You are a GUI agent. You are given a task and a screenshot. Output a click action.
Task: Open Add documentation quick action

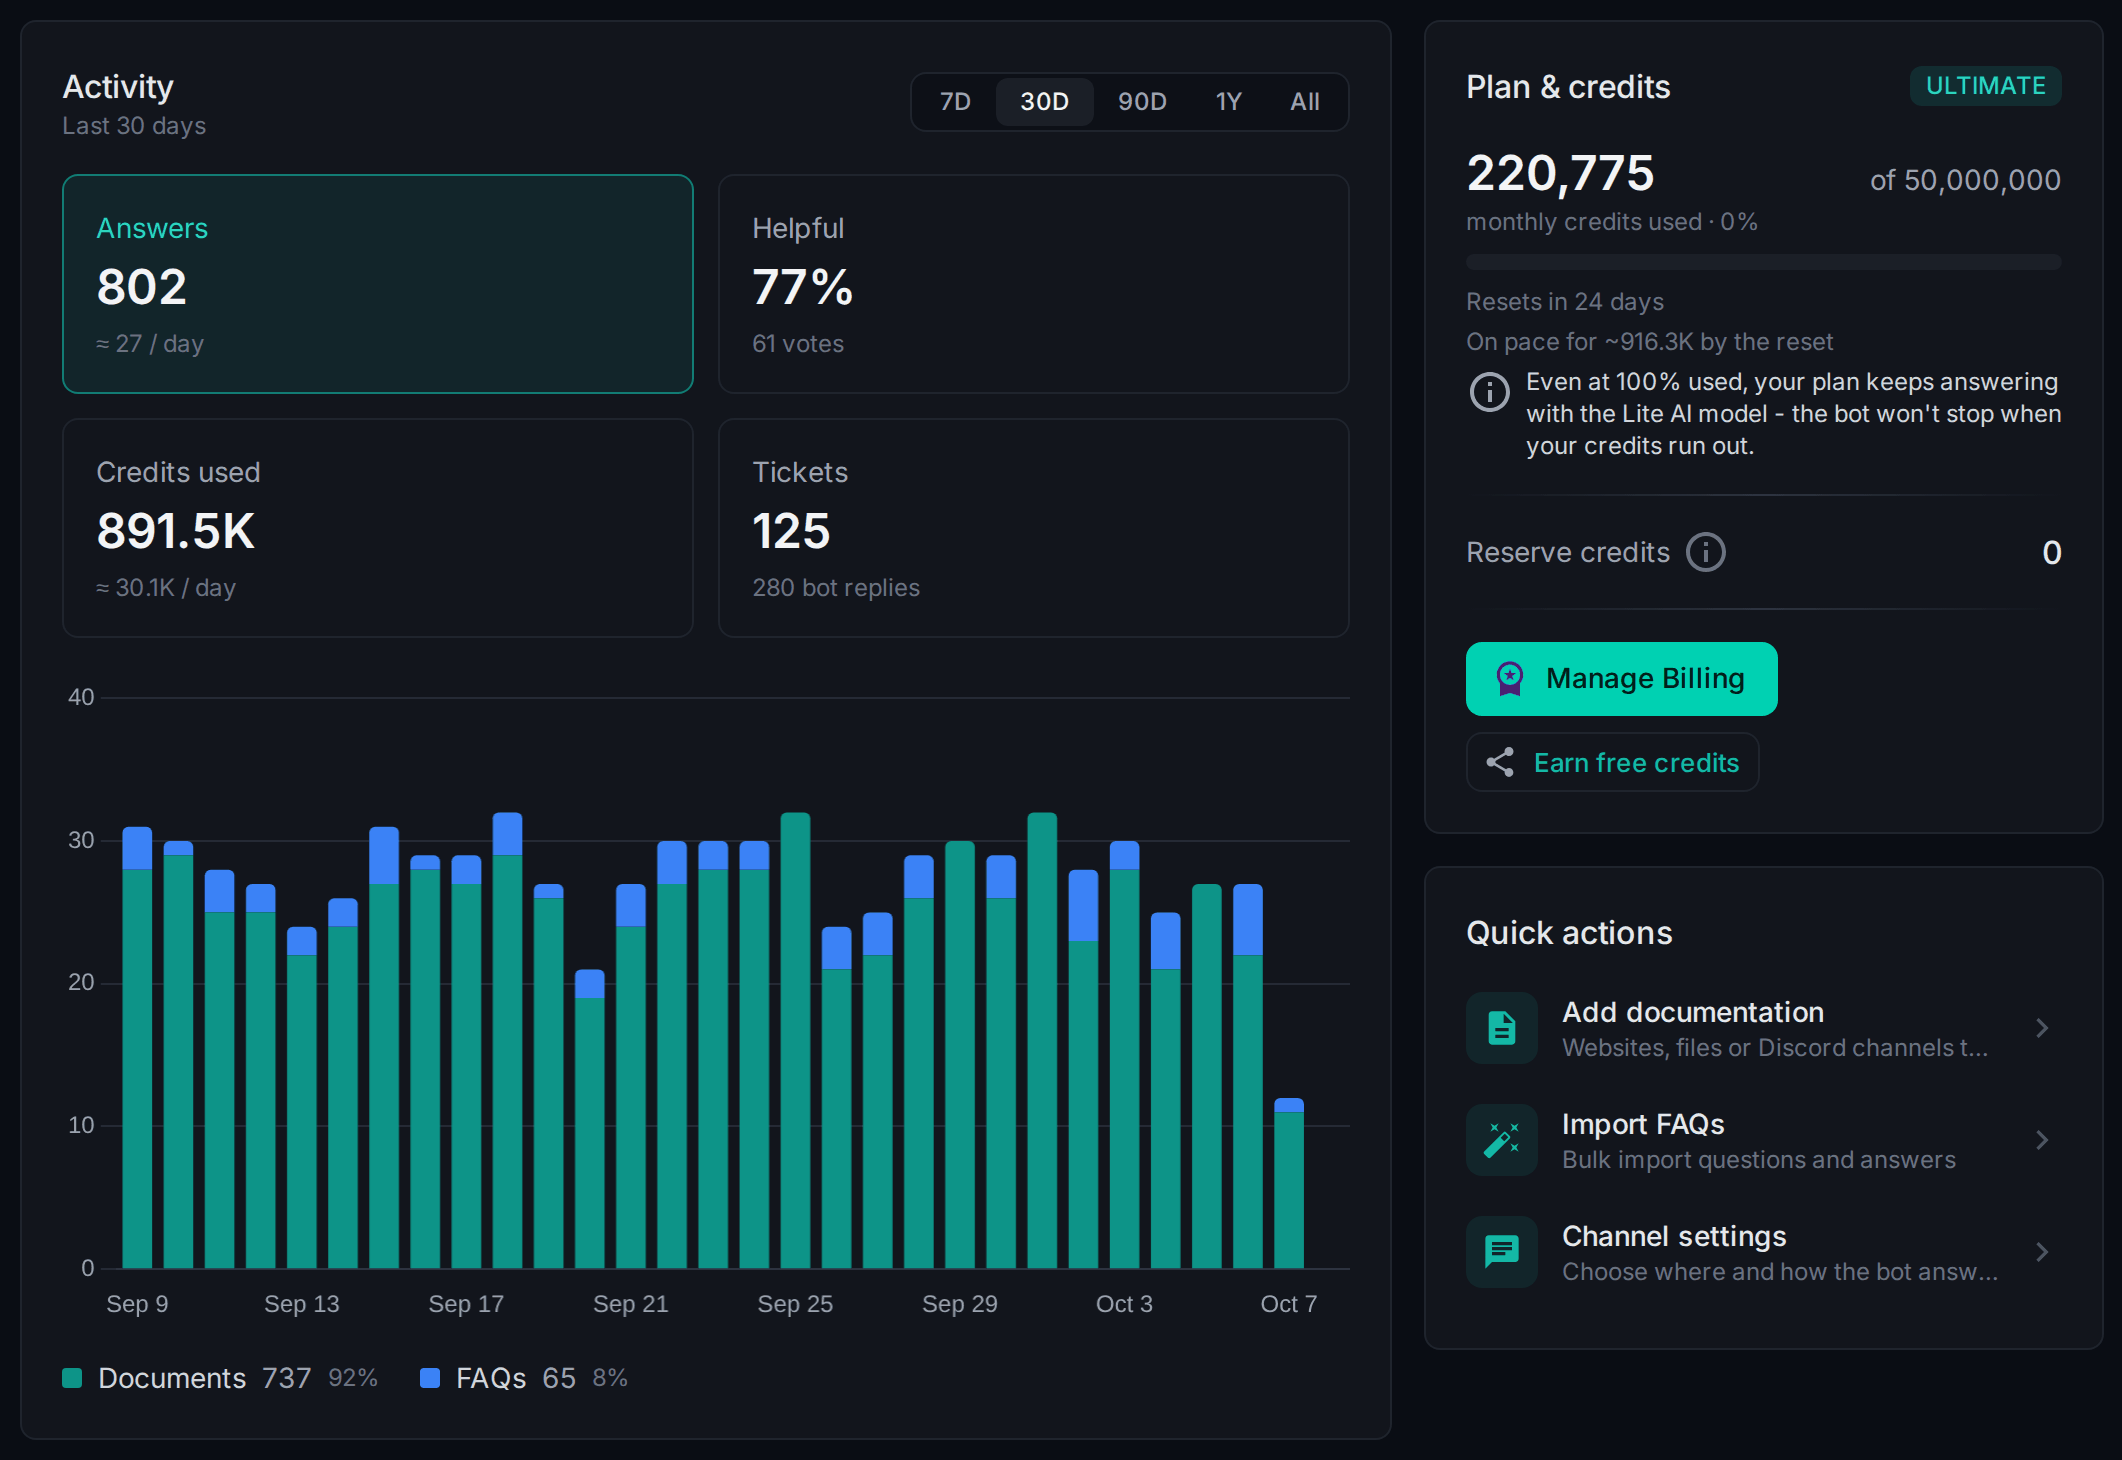[x=1763, y=1028]
